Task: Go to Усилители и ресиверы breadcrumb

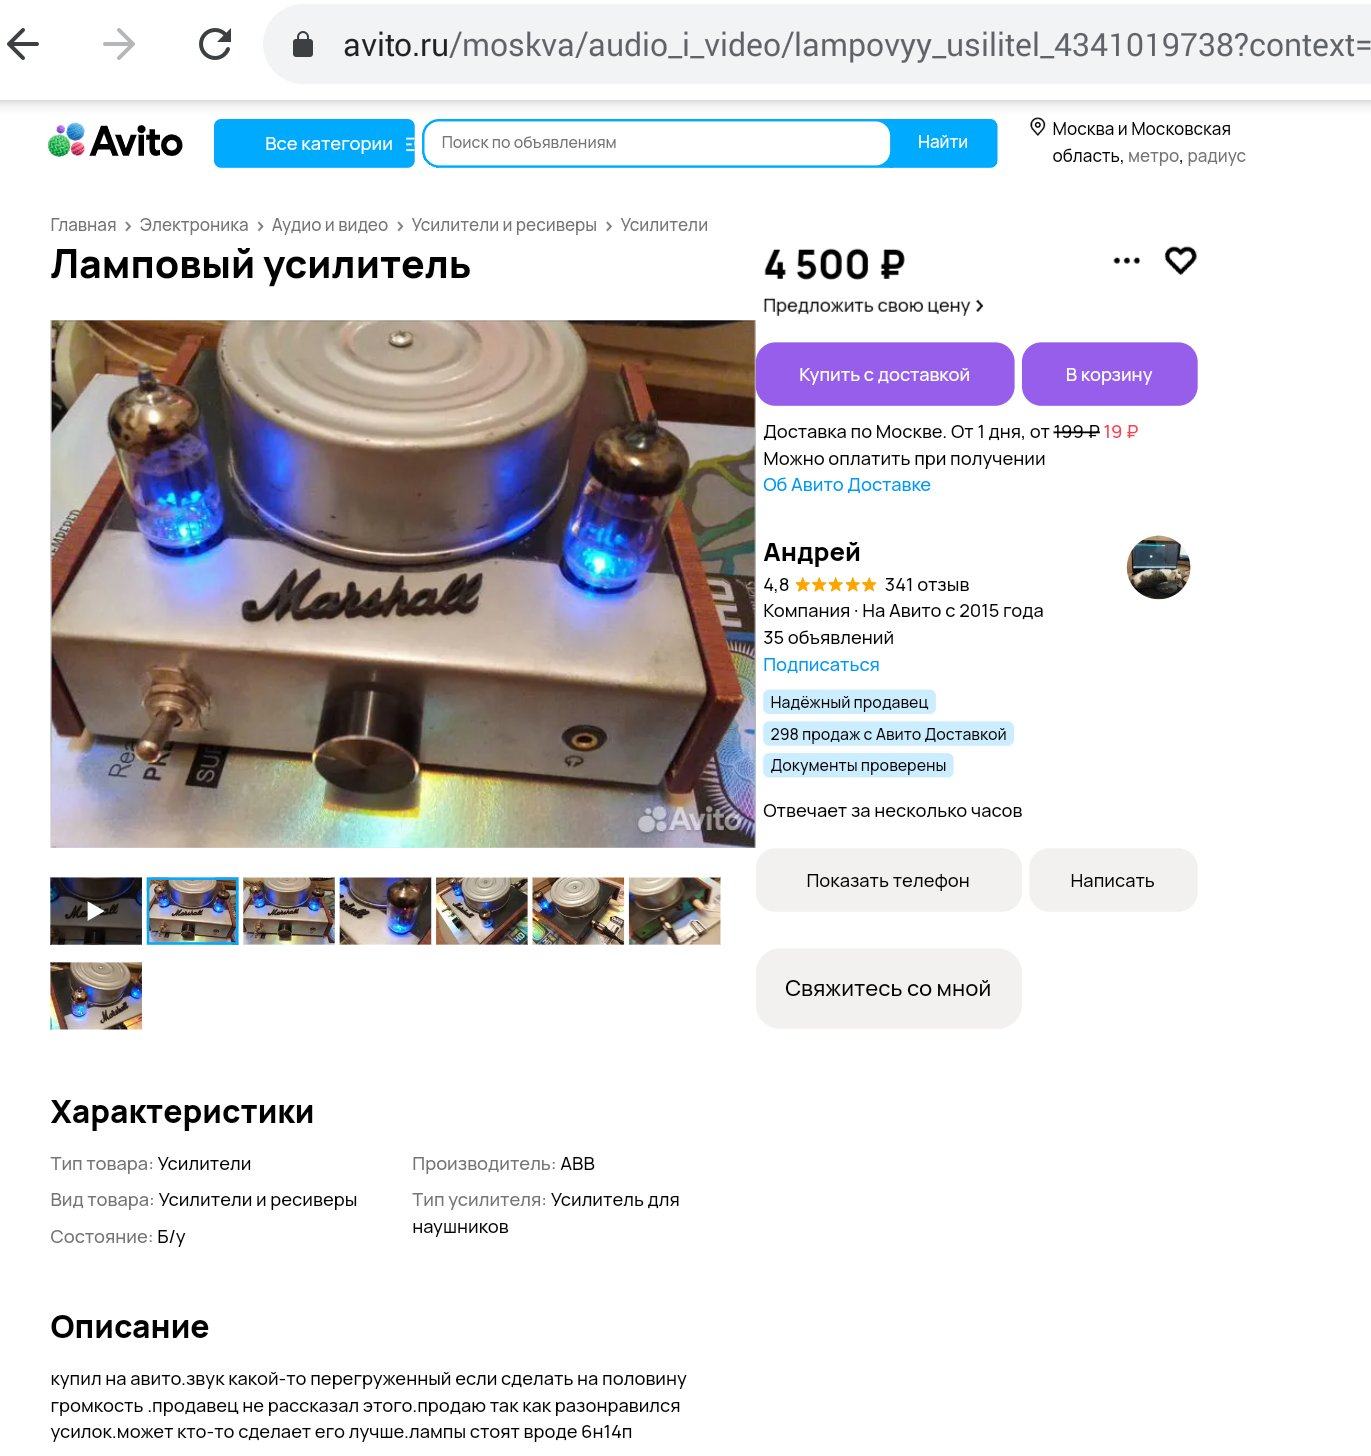Action: 504,225
